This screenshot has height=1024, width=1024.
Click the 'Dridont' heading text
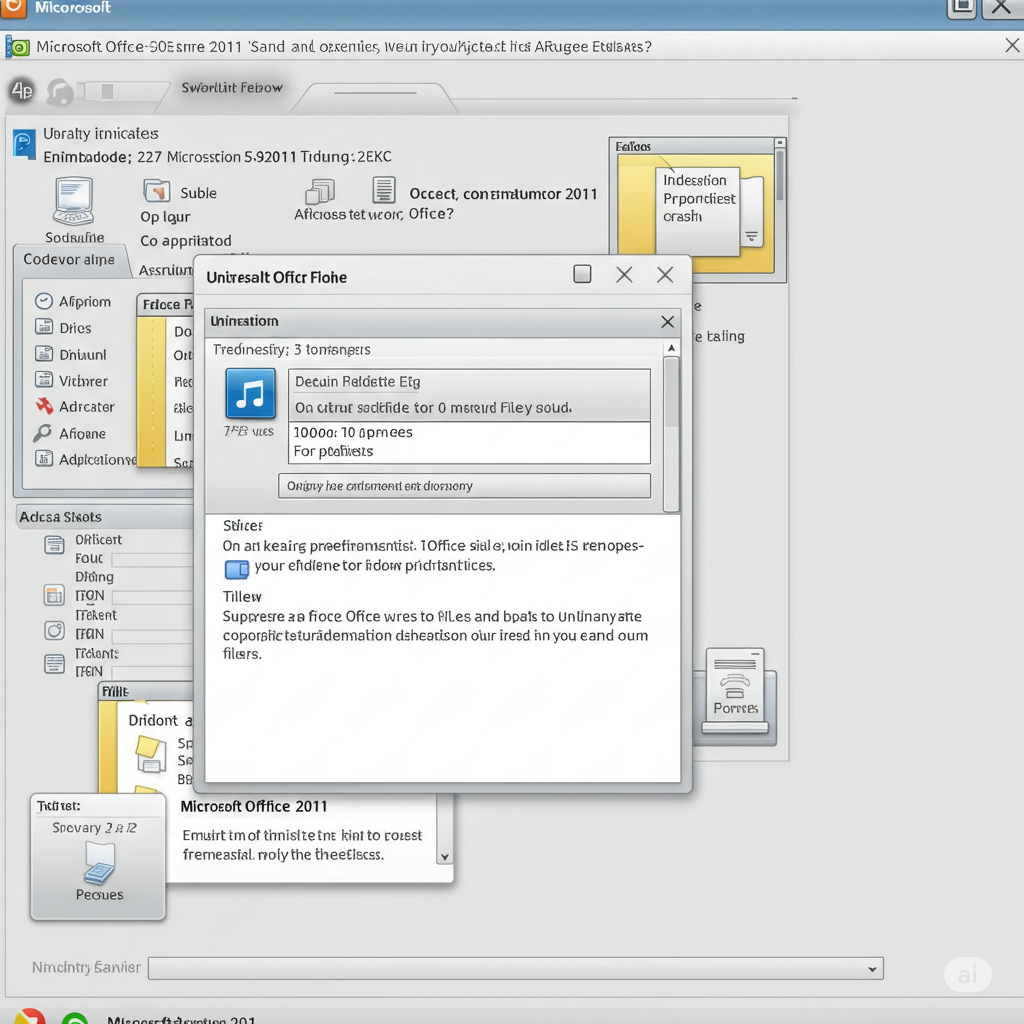tap(153, 720)
